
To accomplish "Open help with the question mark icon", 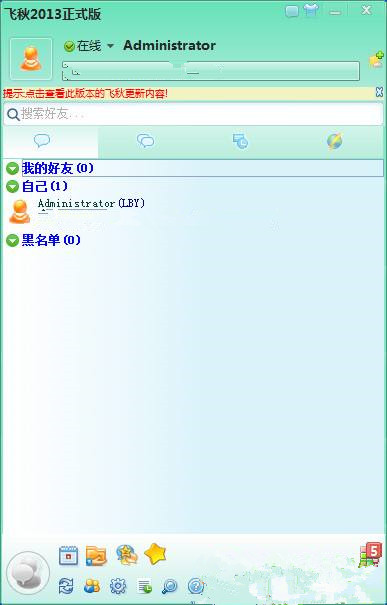I will tap(196, 586).
